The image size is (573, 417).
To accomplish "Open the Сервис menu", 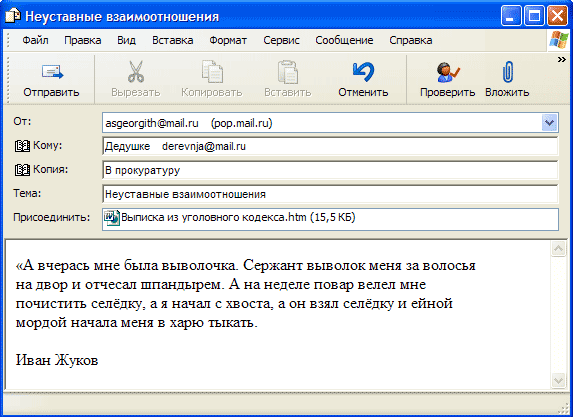I will pyautogui.click(x=281, y=40).
